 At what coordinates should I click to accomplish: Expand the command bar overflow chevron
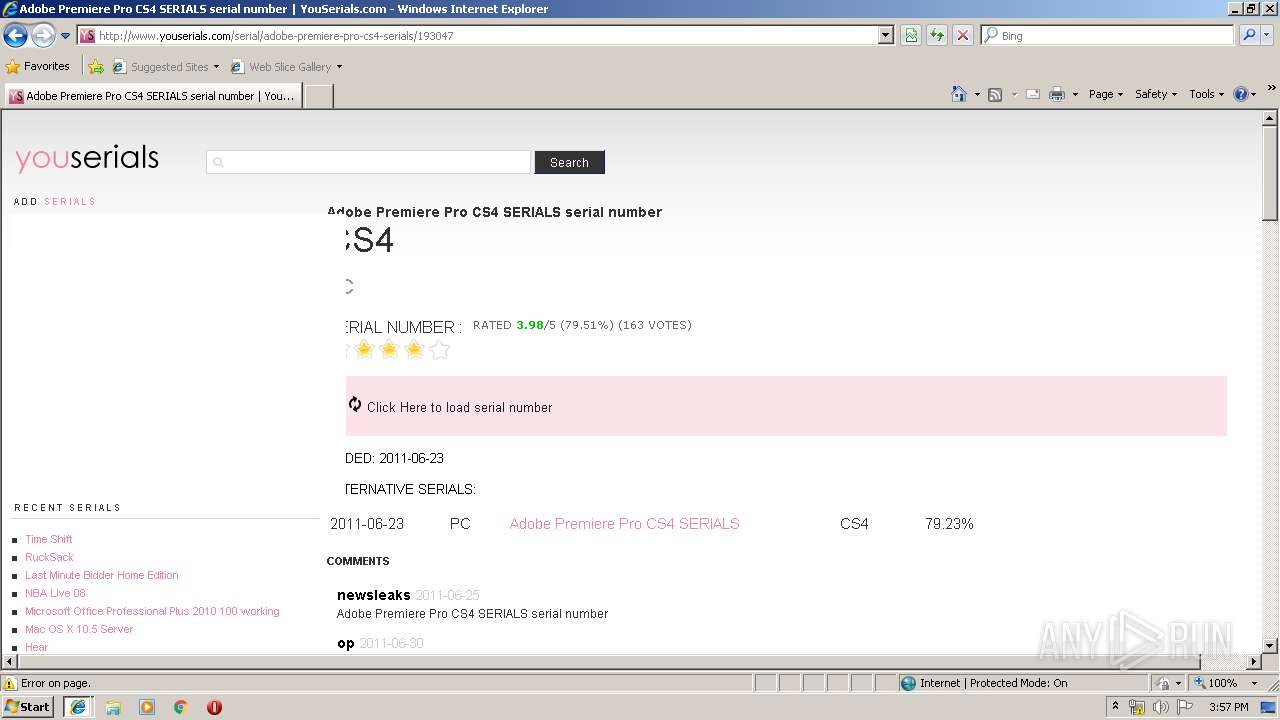pos(1271,89)
